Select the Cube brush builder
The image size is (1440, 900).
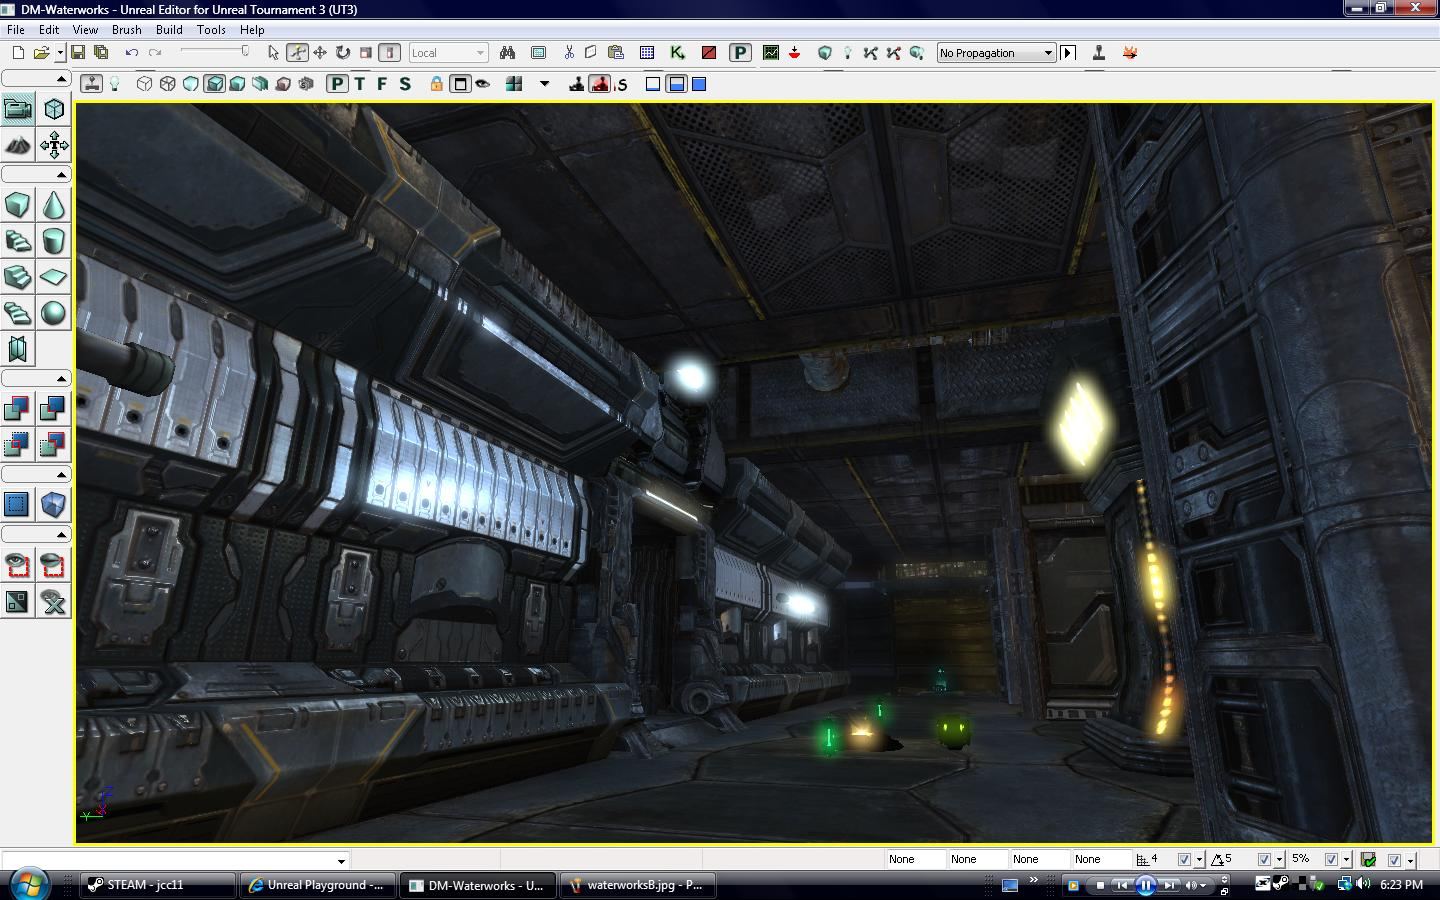(17, 205)
